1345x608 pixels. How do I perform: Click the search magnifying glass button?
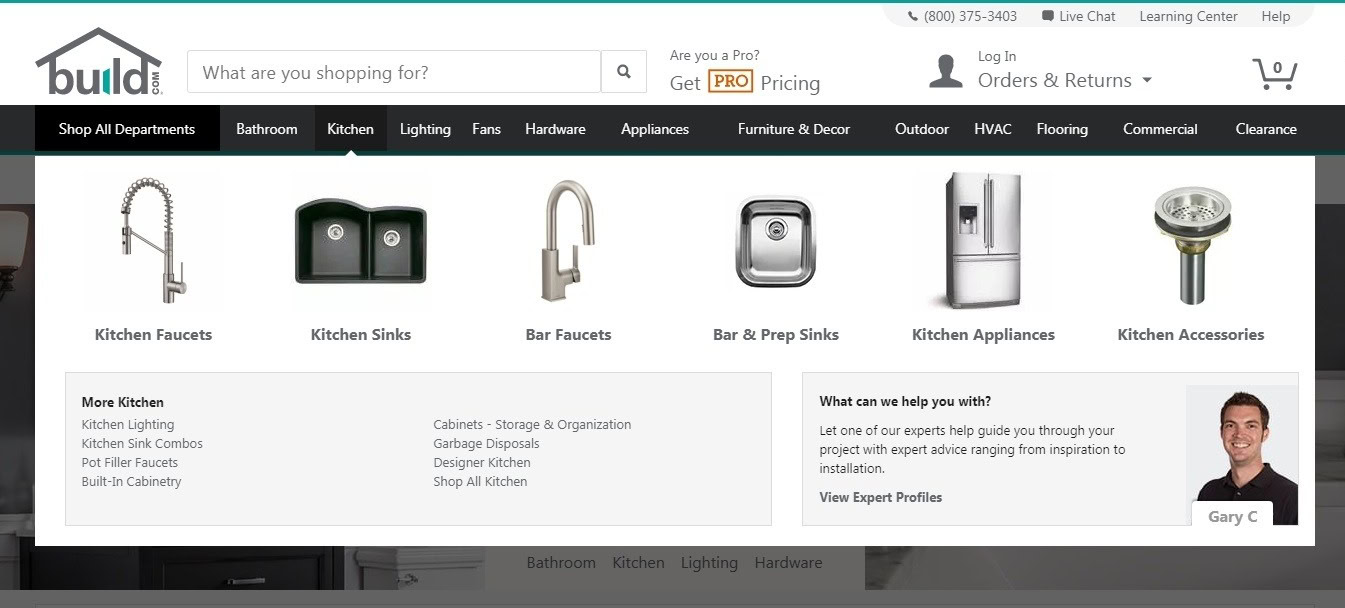(624, 72)
